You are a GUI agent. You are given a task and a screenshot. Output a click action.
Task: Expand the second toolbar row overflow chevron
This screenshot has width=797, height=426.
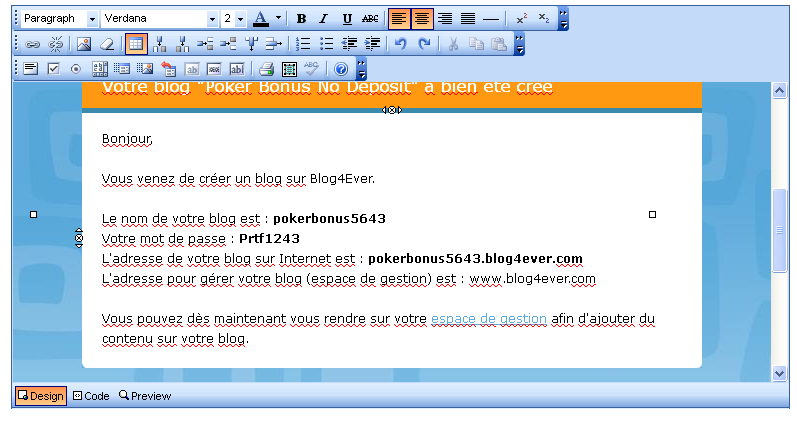click(519, 44)
